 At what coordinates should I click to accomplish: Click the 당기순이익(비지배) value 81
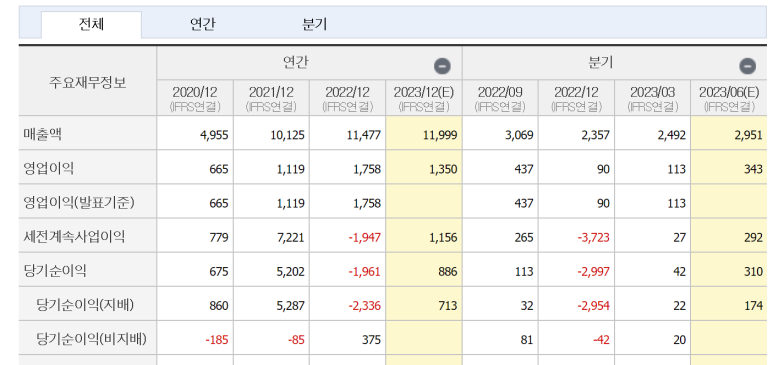(x=527, y=340)
